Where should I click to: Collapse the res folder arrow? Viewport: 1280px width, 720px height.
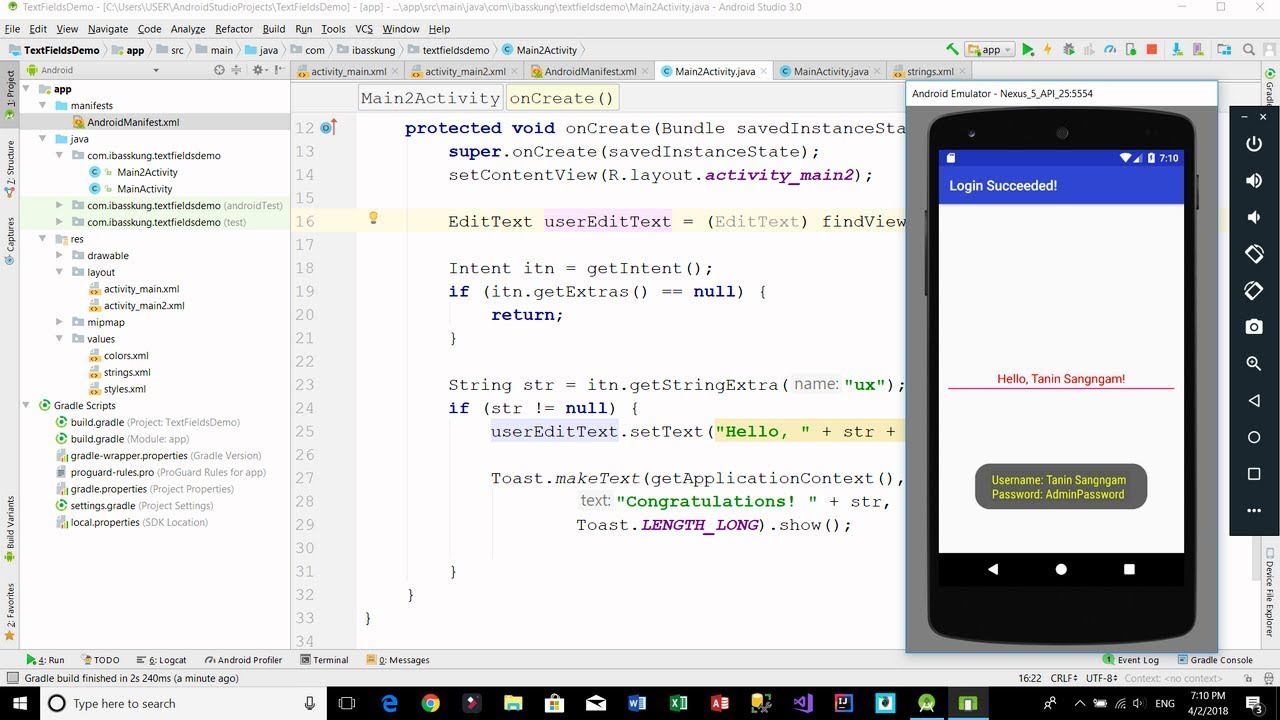coord(43,239)
